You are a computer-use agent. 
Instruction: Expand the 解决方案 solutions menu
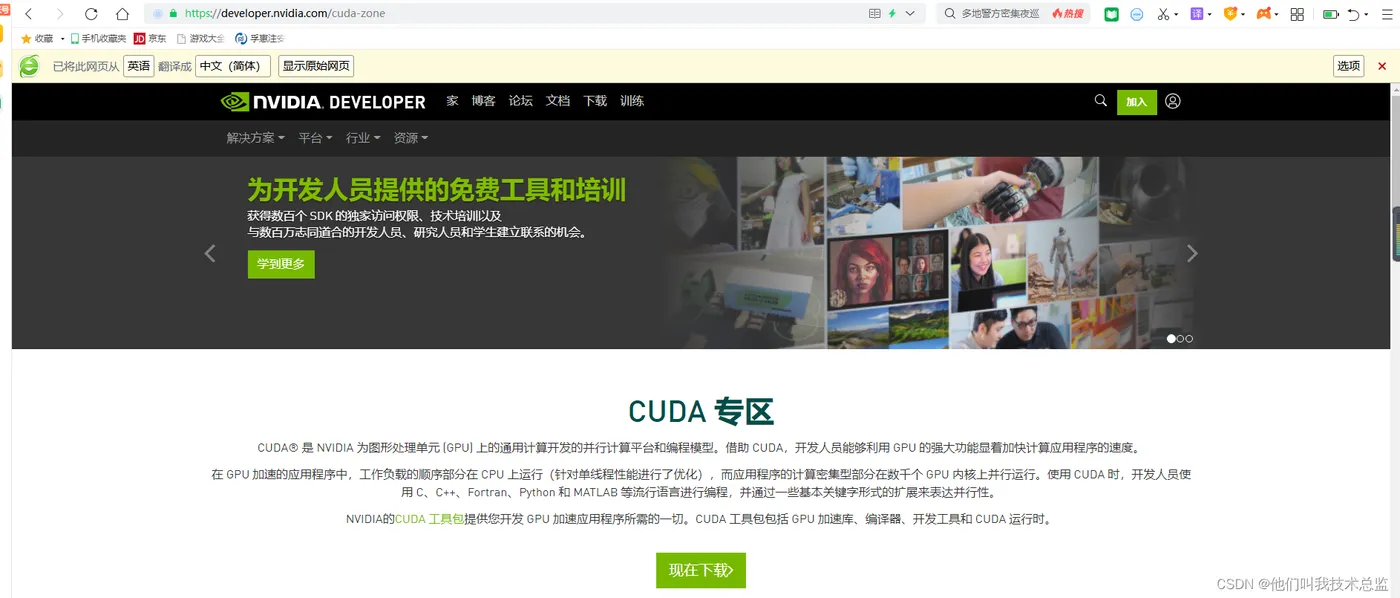coord(255,138)
